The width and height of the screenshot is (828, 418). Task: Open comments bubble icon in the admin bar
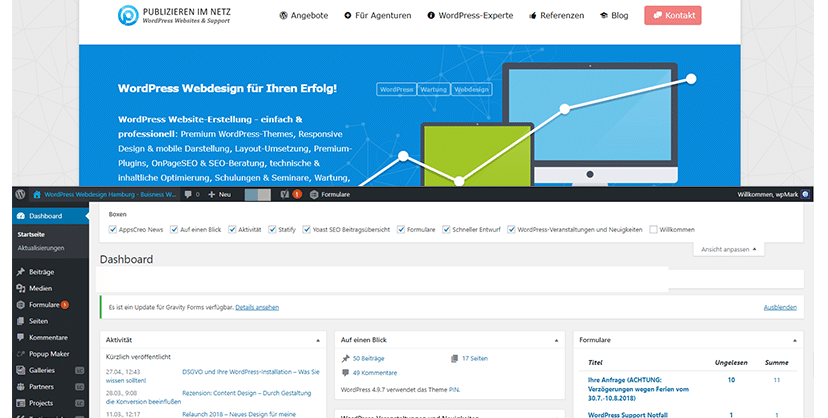188,194
